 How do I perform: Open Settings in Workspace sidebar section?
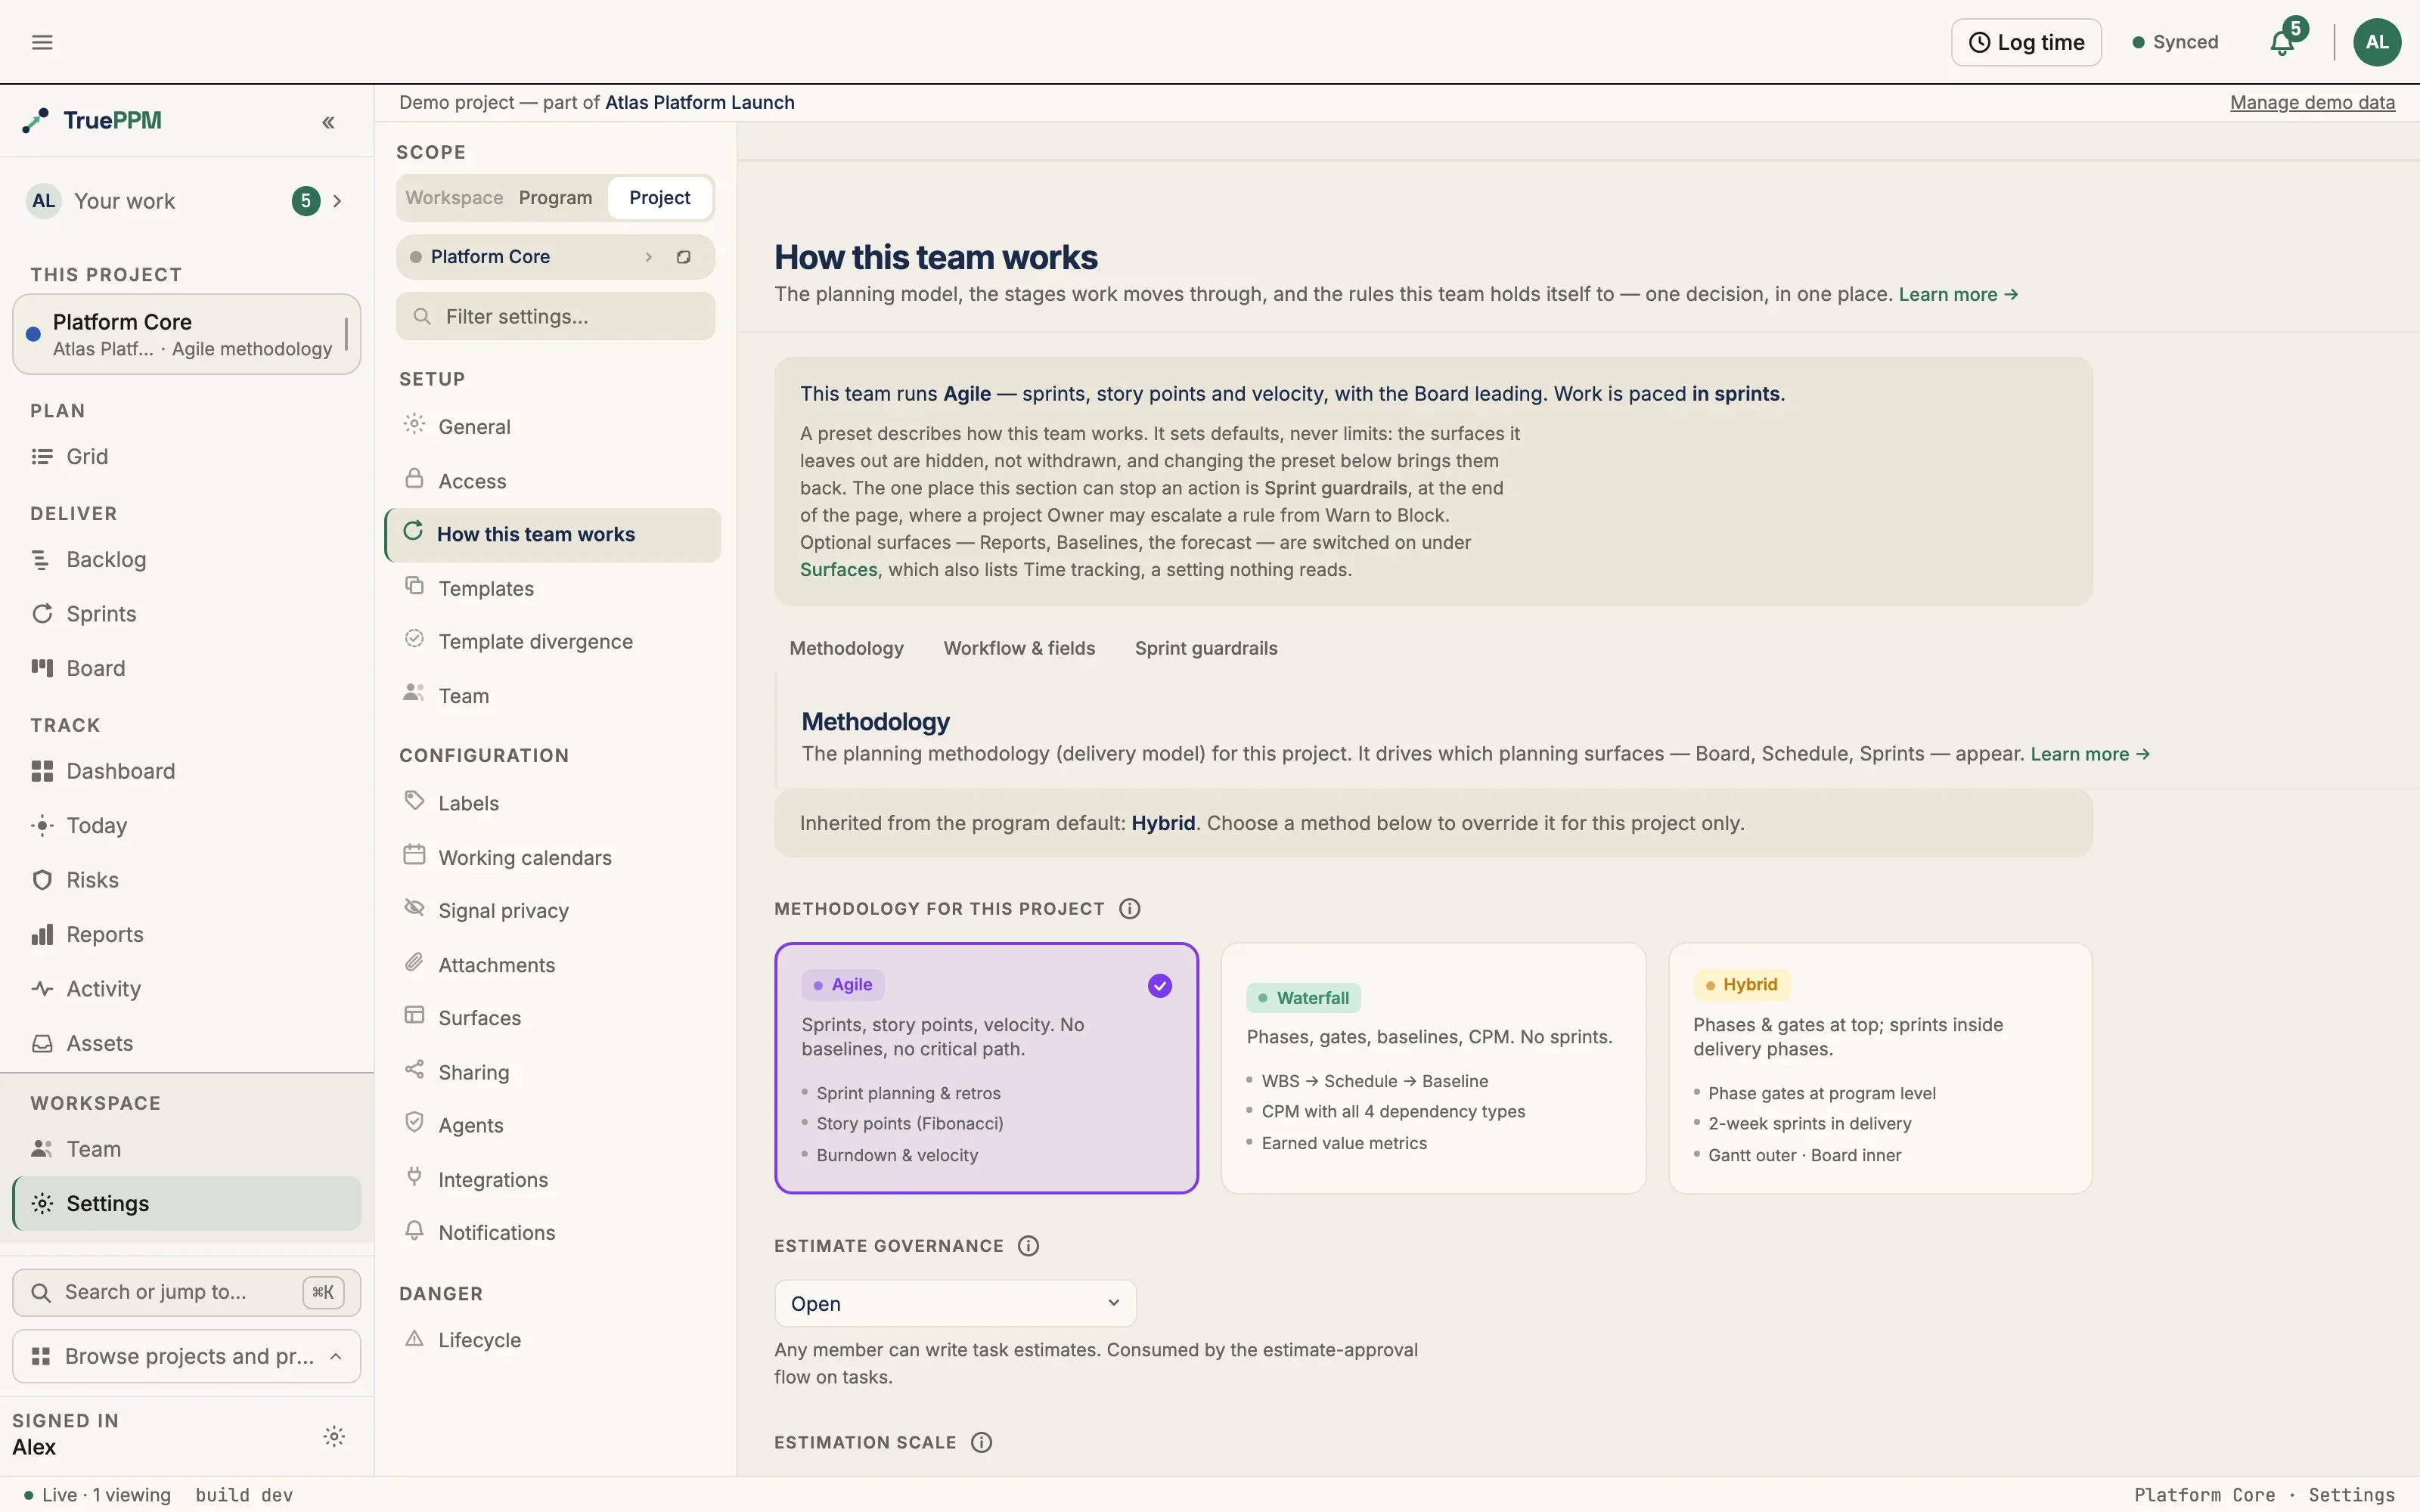coord(187,1204)
